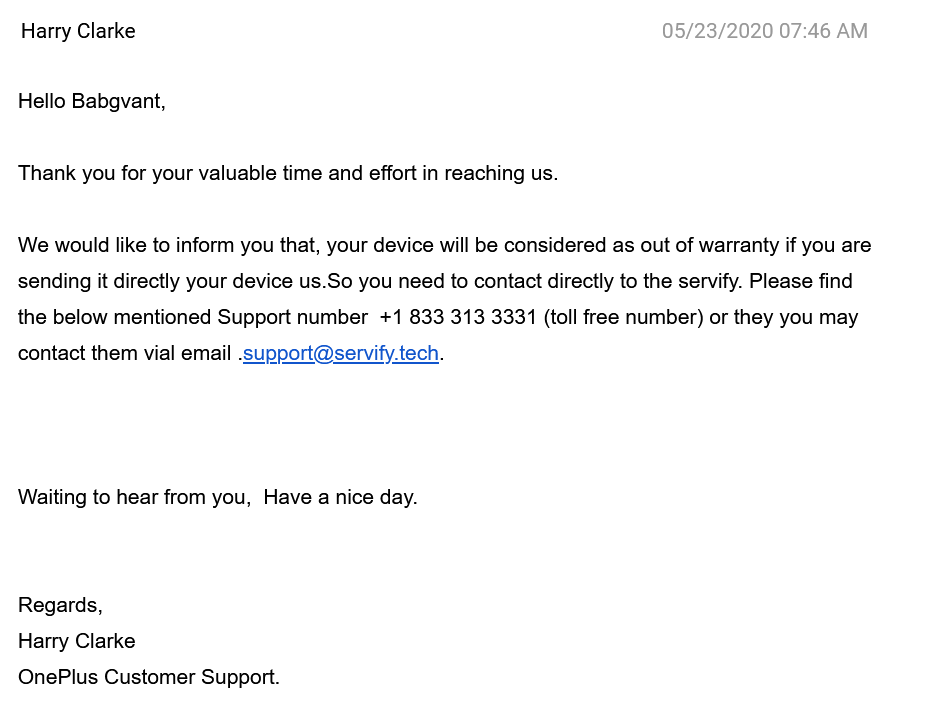Click the 'Have a nice day.' phrase
Viewport: 943px width, 712px height.
(x=340, y=497)
